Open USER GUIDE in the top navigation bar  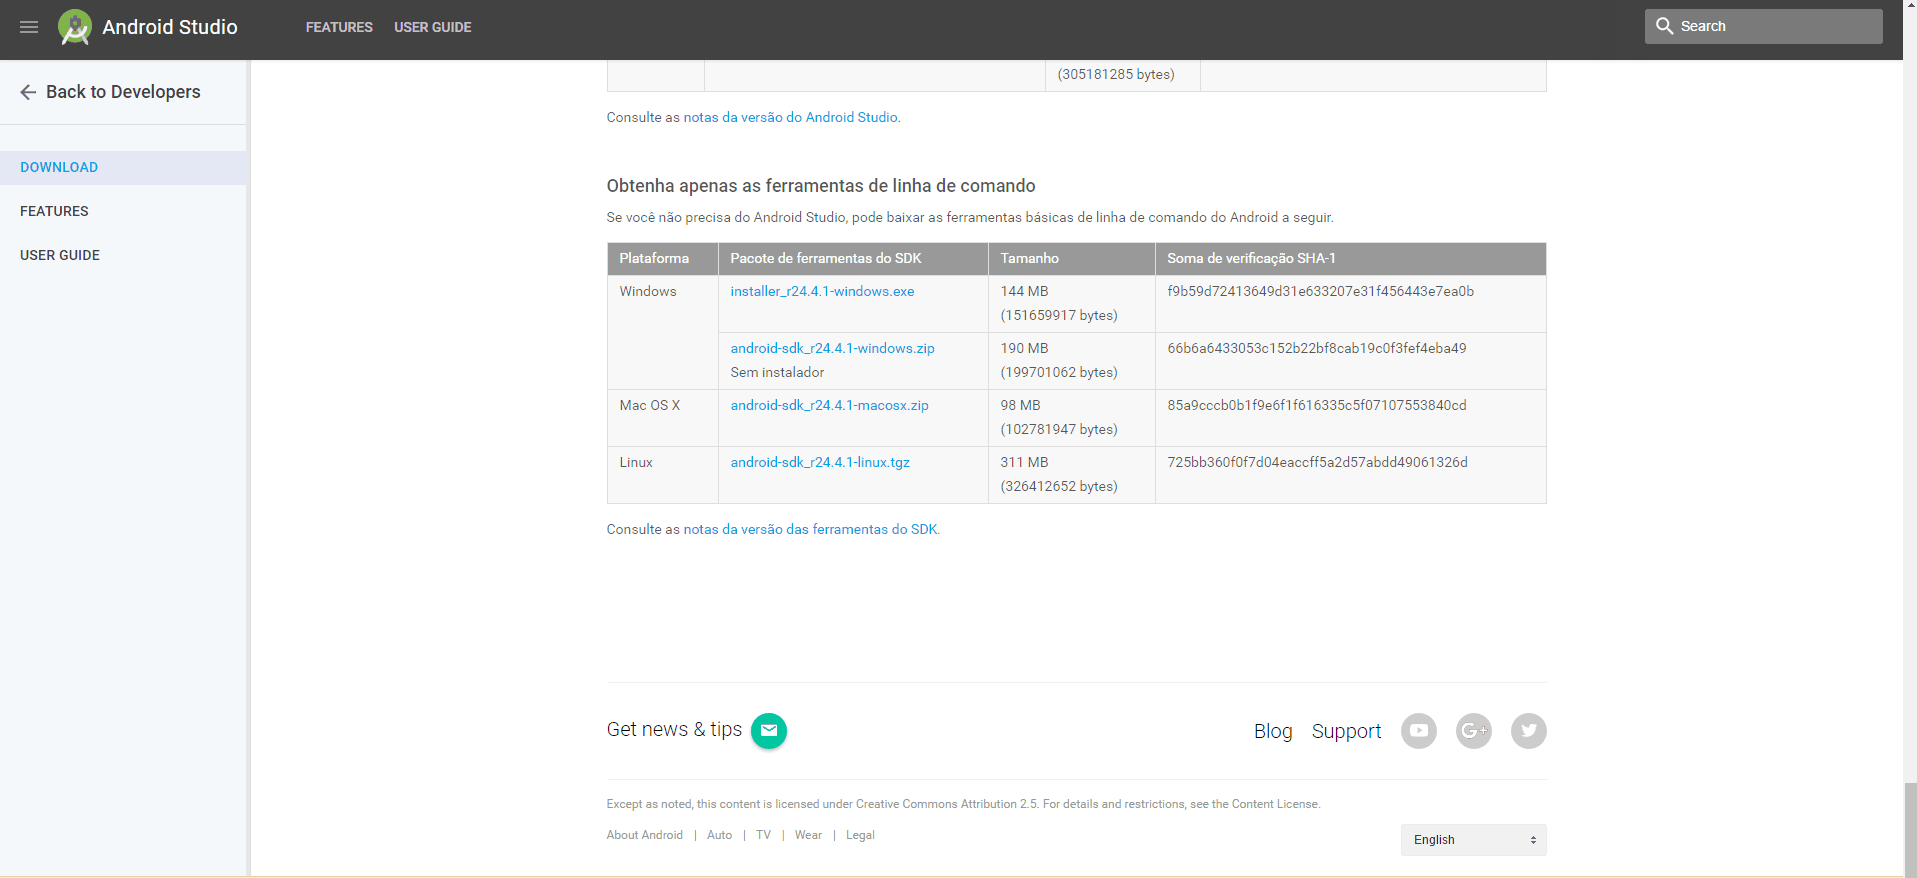[433, 27]
